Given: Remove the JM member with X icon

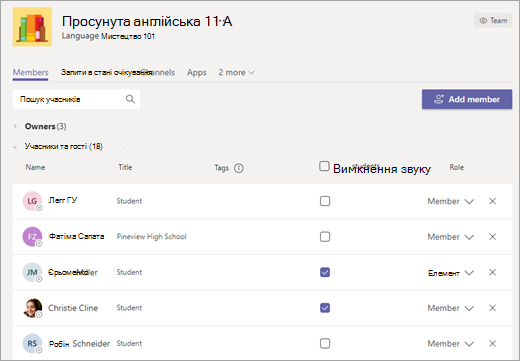Looking at the screenshot, I should click(x=492, y=272).
